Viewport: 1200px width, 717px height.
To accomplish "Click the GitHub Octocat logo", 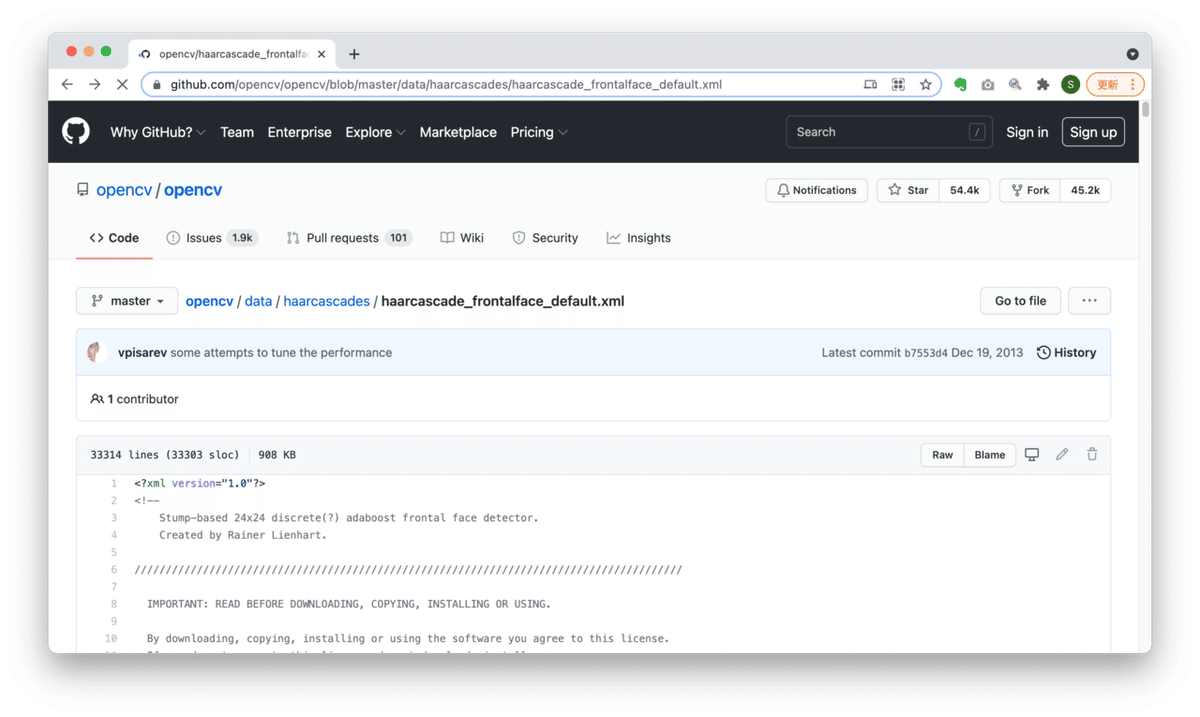I will (76, 131).
